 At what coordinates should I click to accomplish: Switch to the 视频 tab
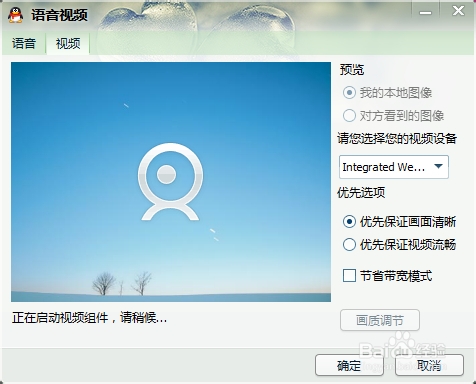68,43
